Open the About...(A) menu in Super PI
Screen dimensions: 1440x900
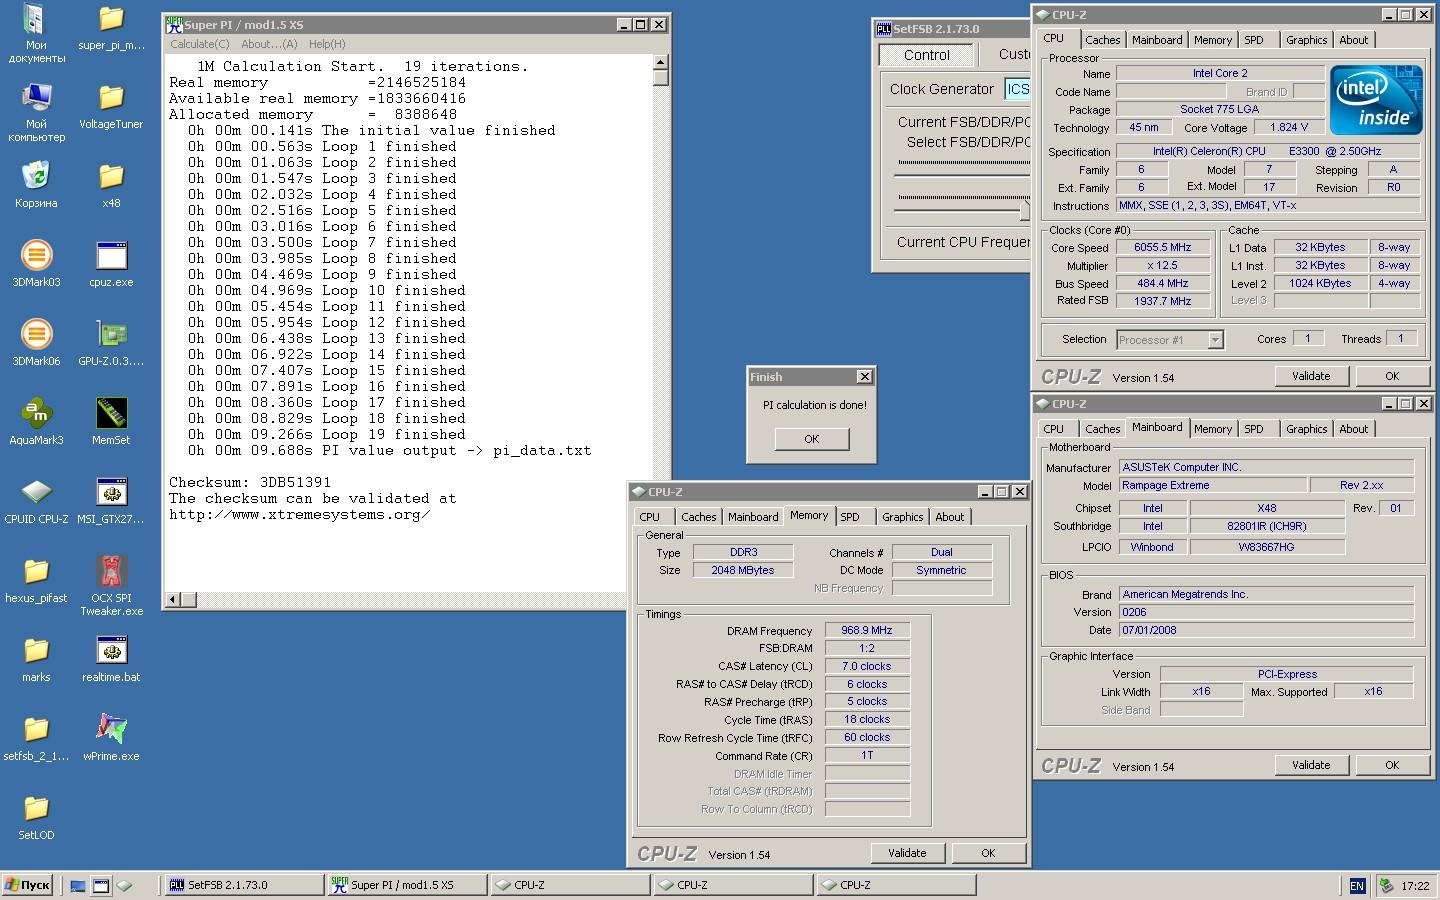[x=269, y=44]
